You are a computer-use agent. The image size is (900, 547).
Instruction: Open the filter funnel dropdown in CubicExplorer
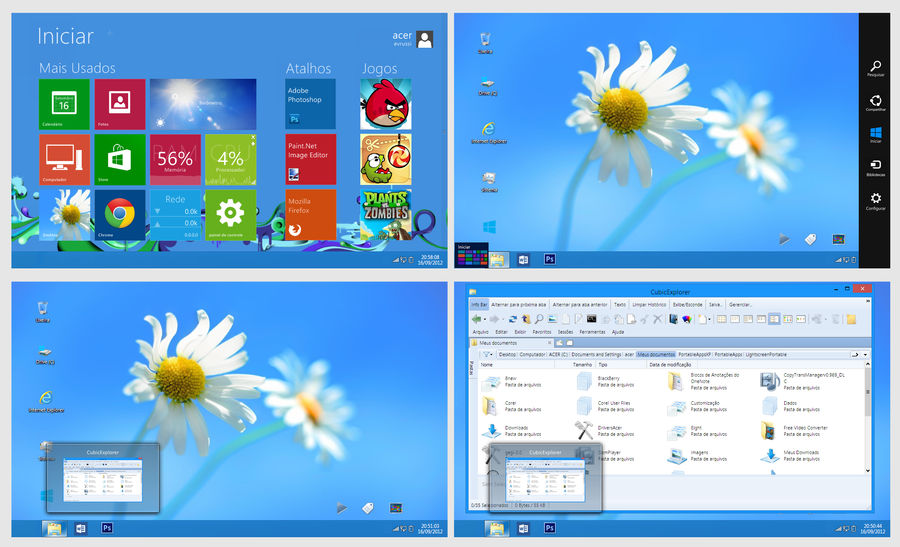pos(488,355)
